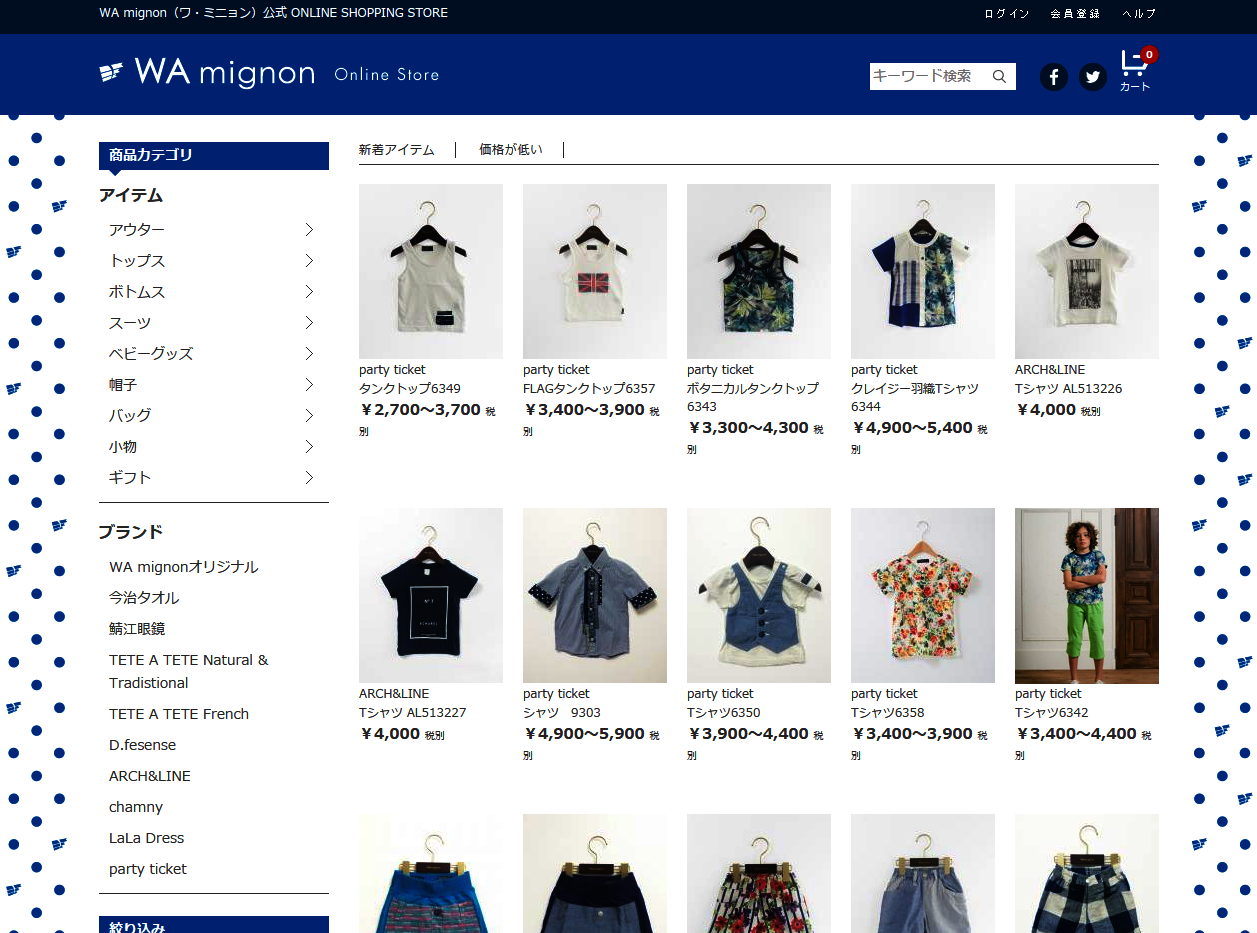Screen dimensions: 1257x933
Task: Open Tシャツ AL513227 product image
Action: [x=431, y=595]
